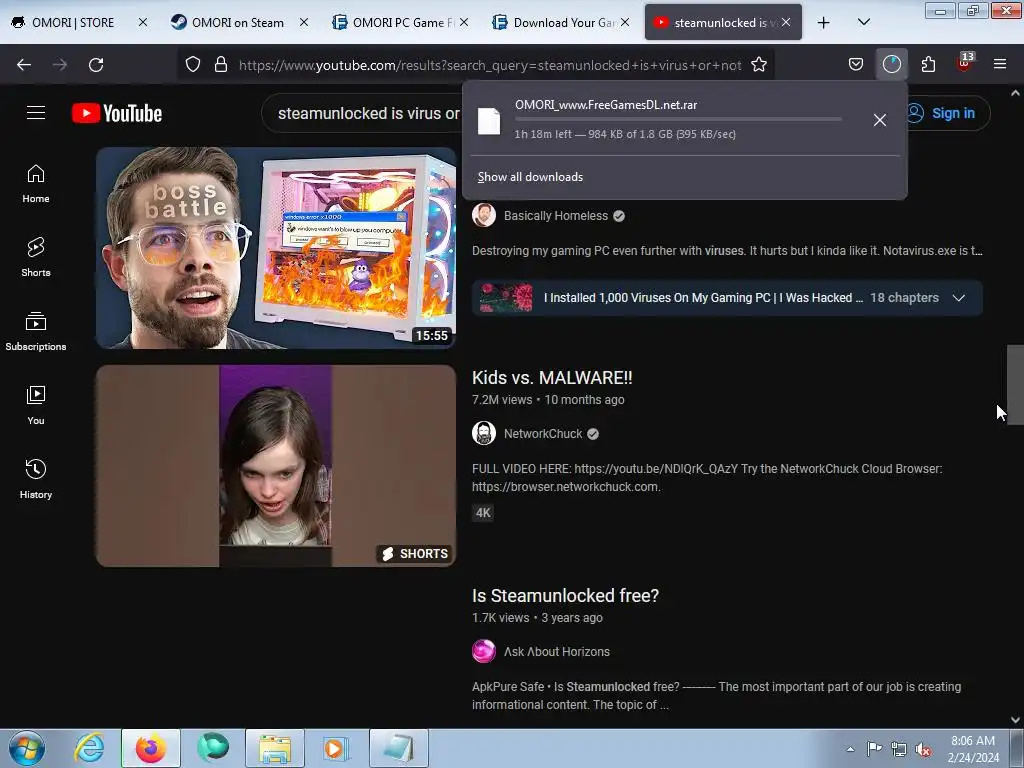The width and height of the screenshot is (1024, 768).
Task: Open the media player taskbar icon
Action: (336, 748)
